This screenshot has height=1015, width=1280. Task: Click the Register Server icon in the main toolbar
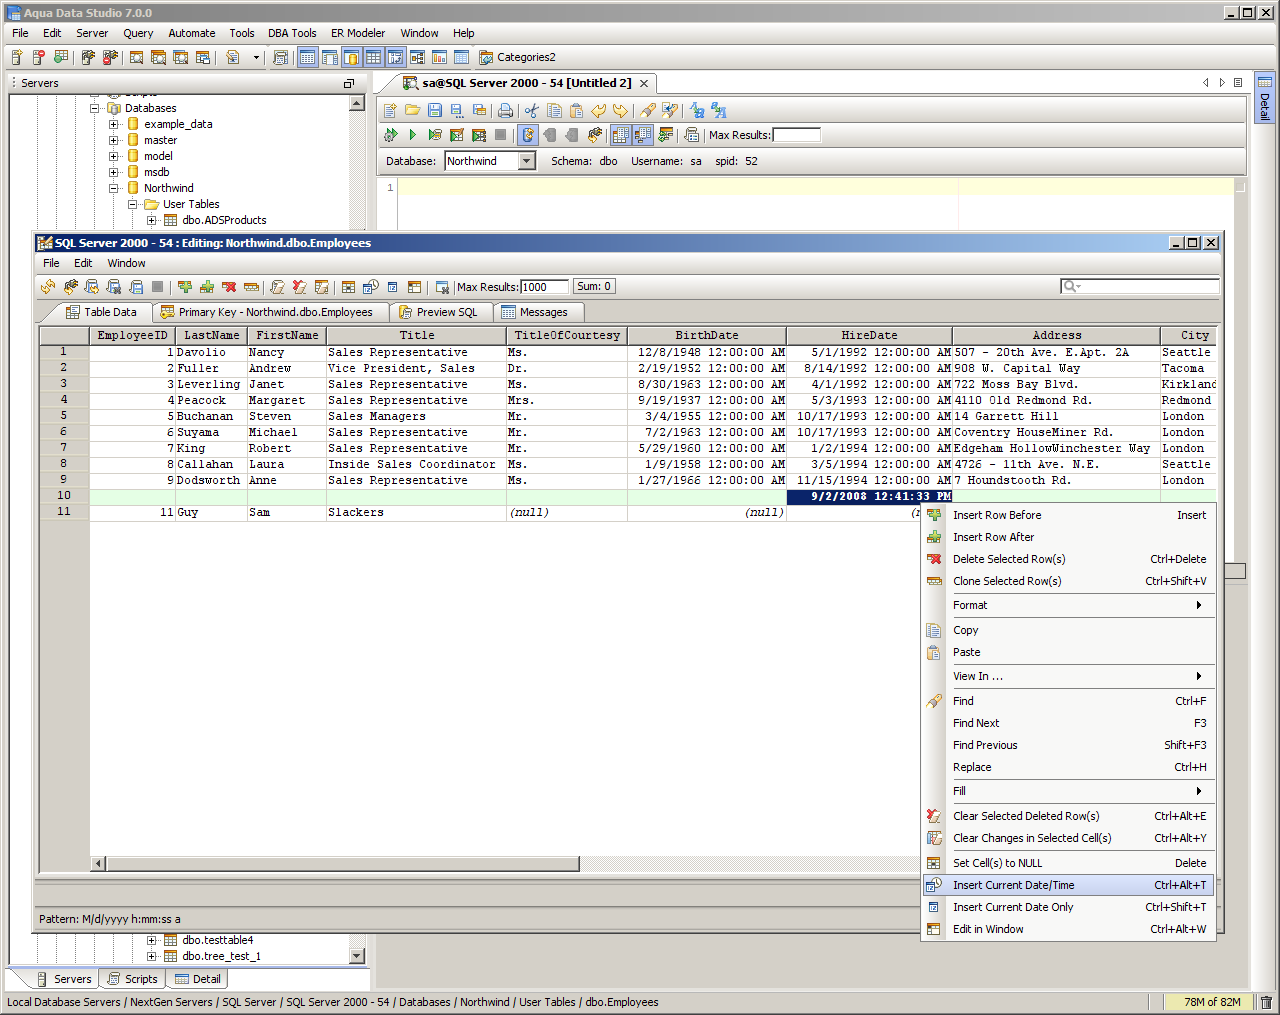pyautogui.click(x=17, y=57)
